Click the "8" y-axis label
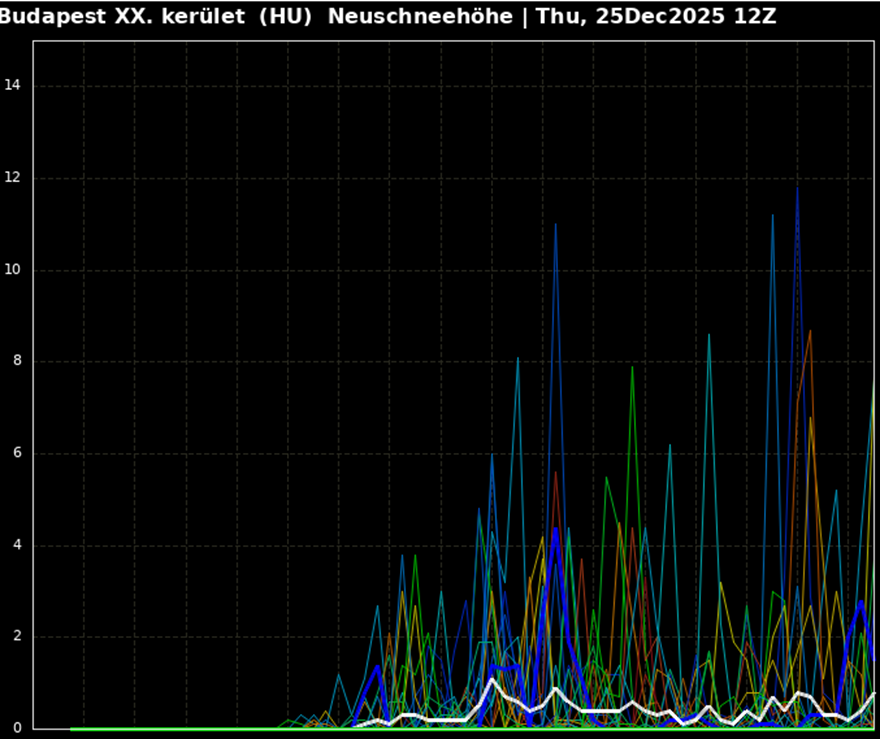The height and width of the screenshot is (739, 880). pos(16,362)
